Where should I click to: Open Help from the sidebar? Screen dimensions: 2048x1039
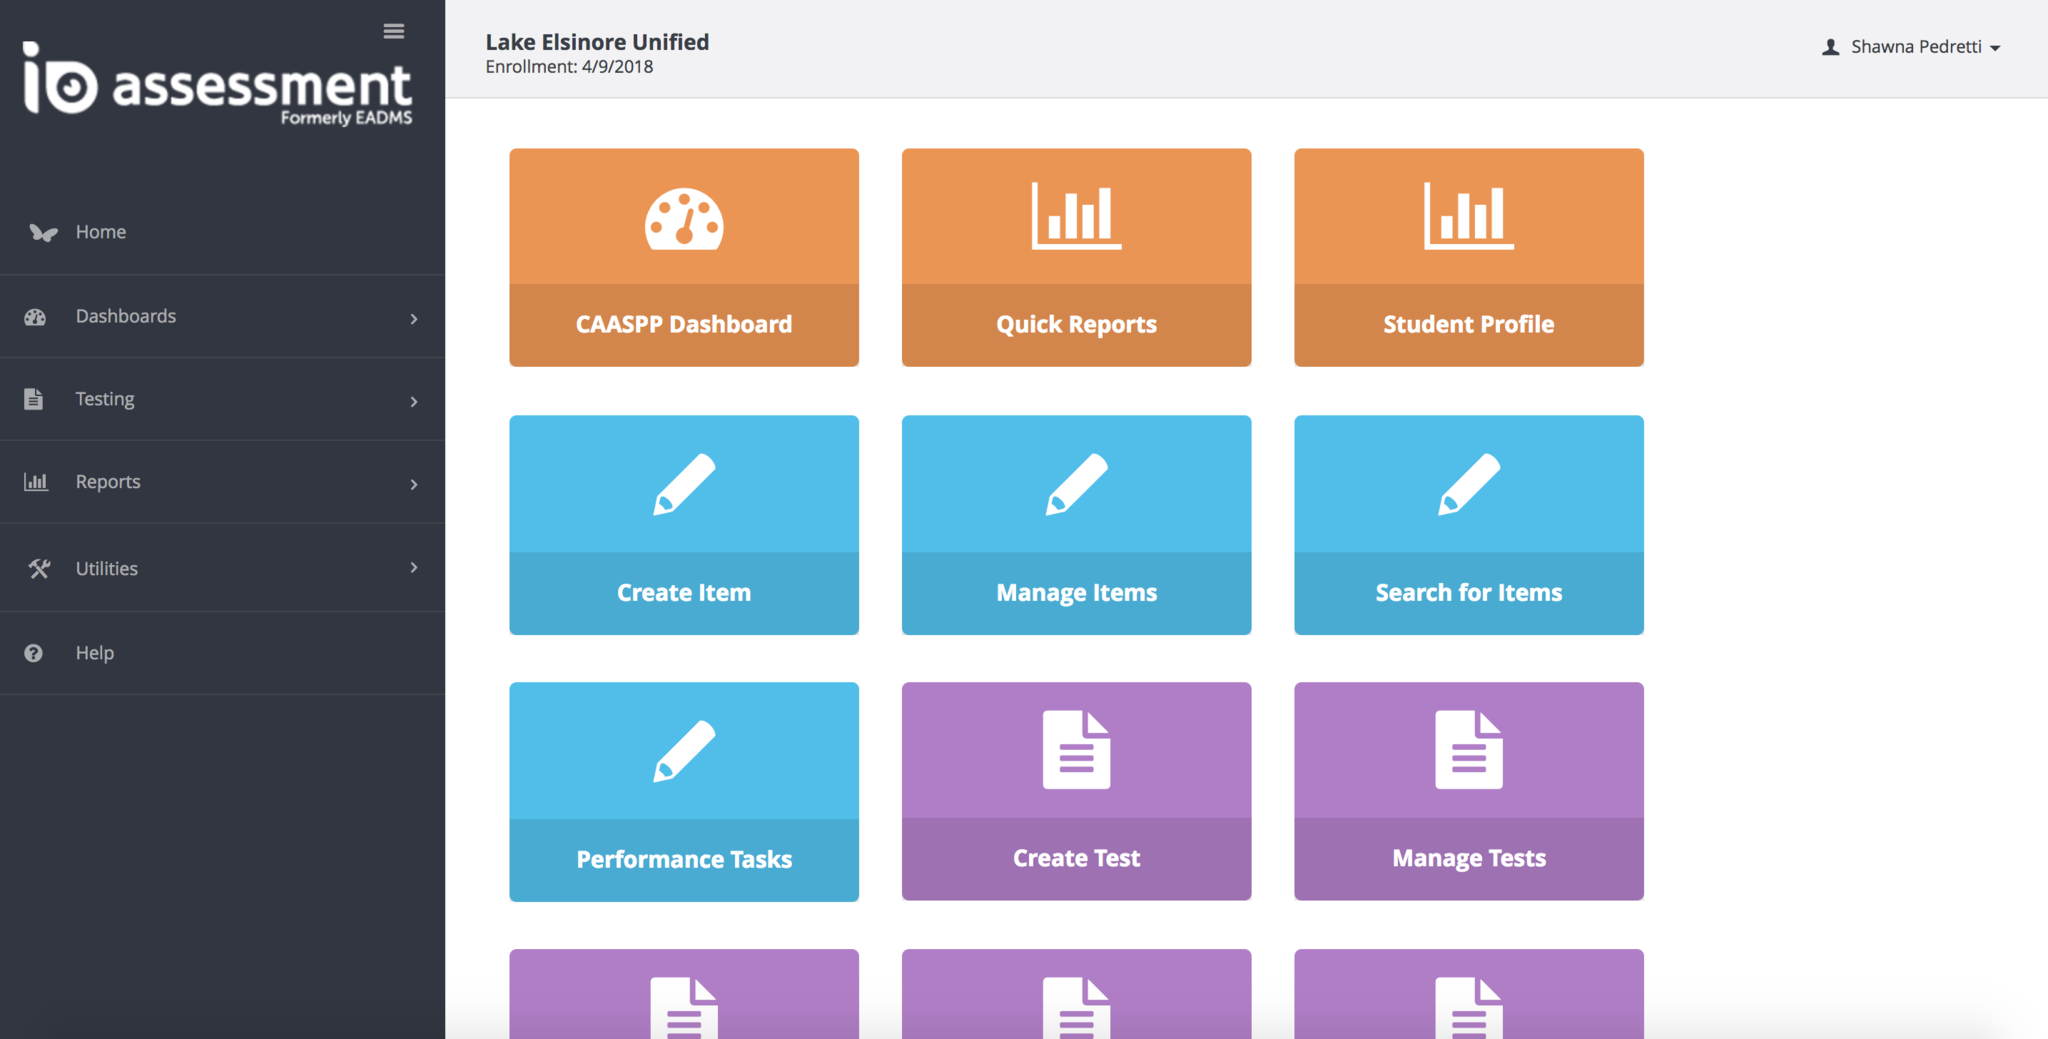point(95,653)
